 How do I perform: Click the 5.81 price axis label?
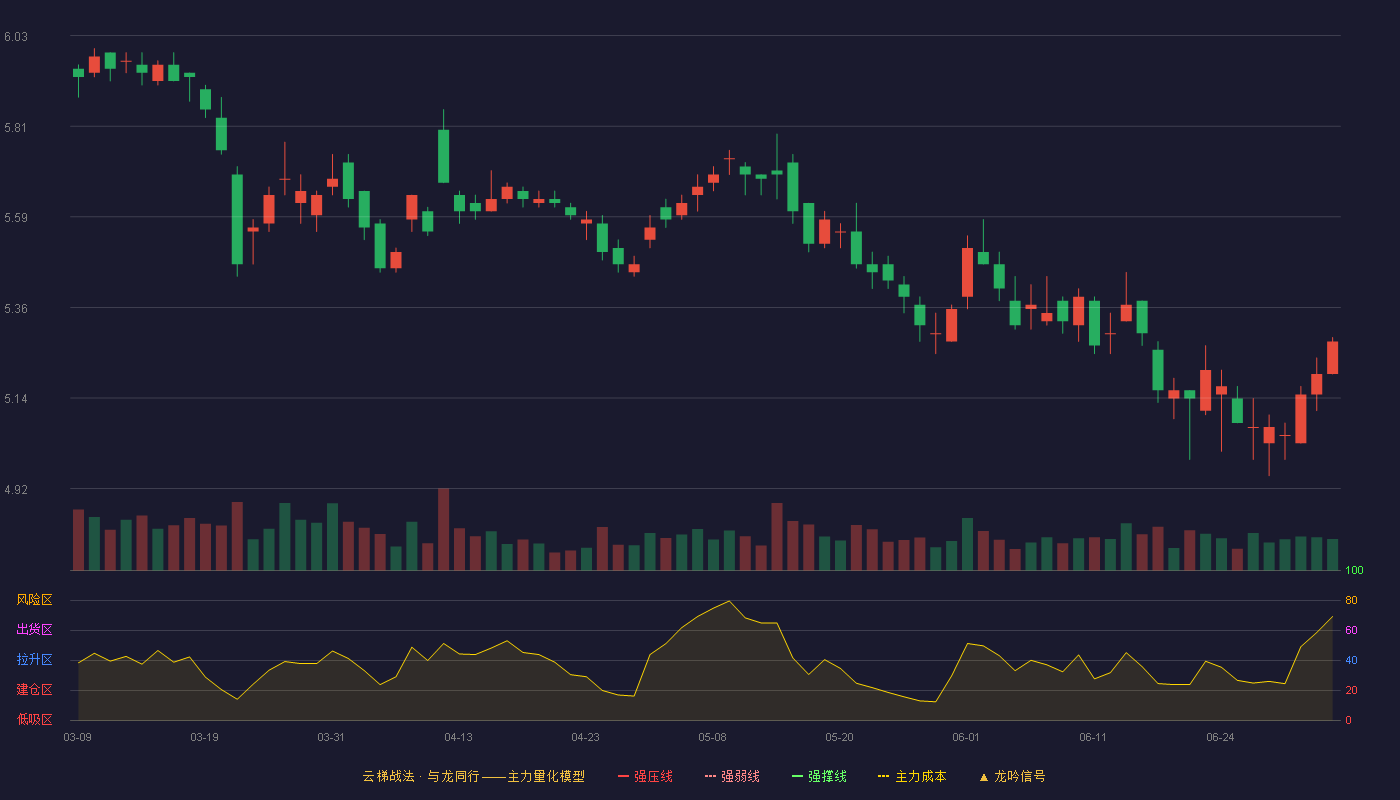[x=16, y=128]
